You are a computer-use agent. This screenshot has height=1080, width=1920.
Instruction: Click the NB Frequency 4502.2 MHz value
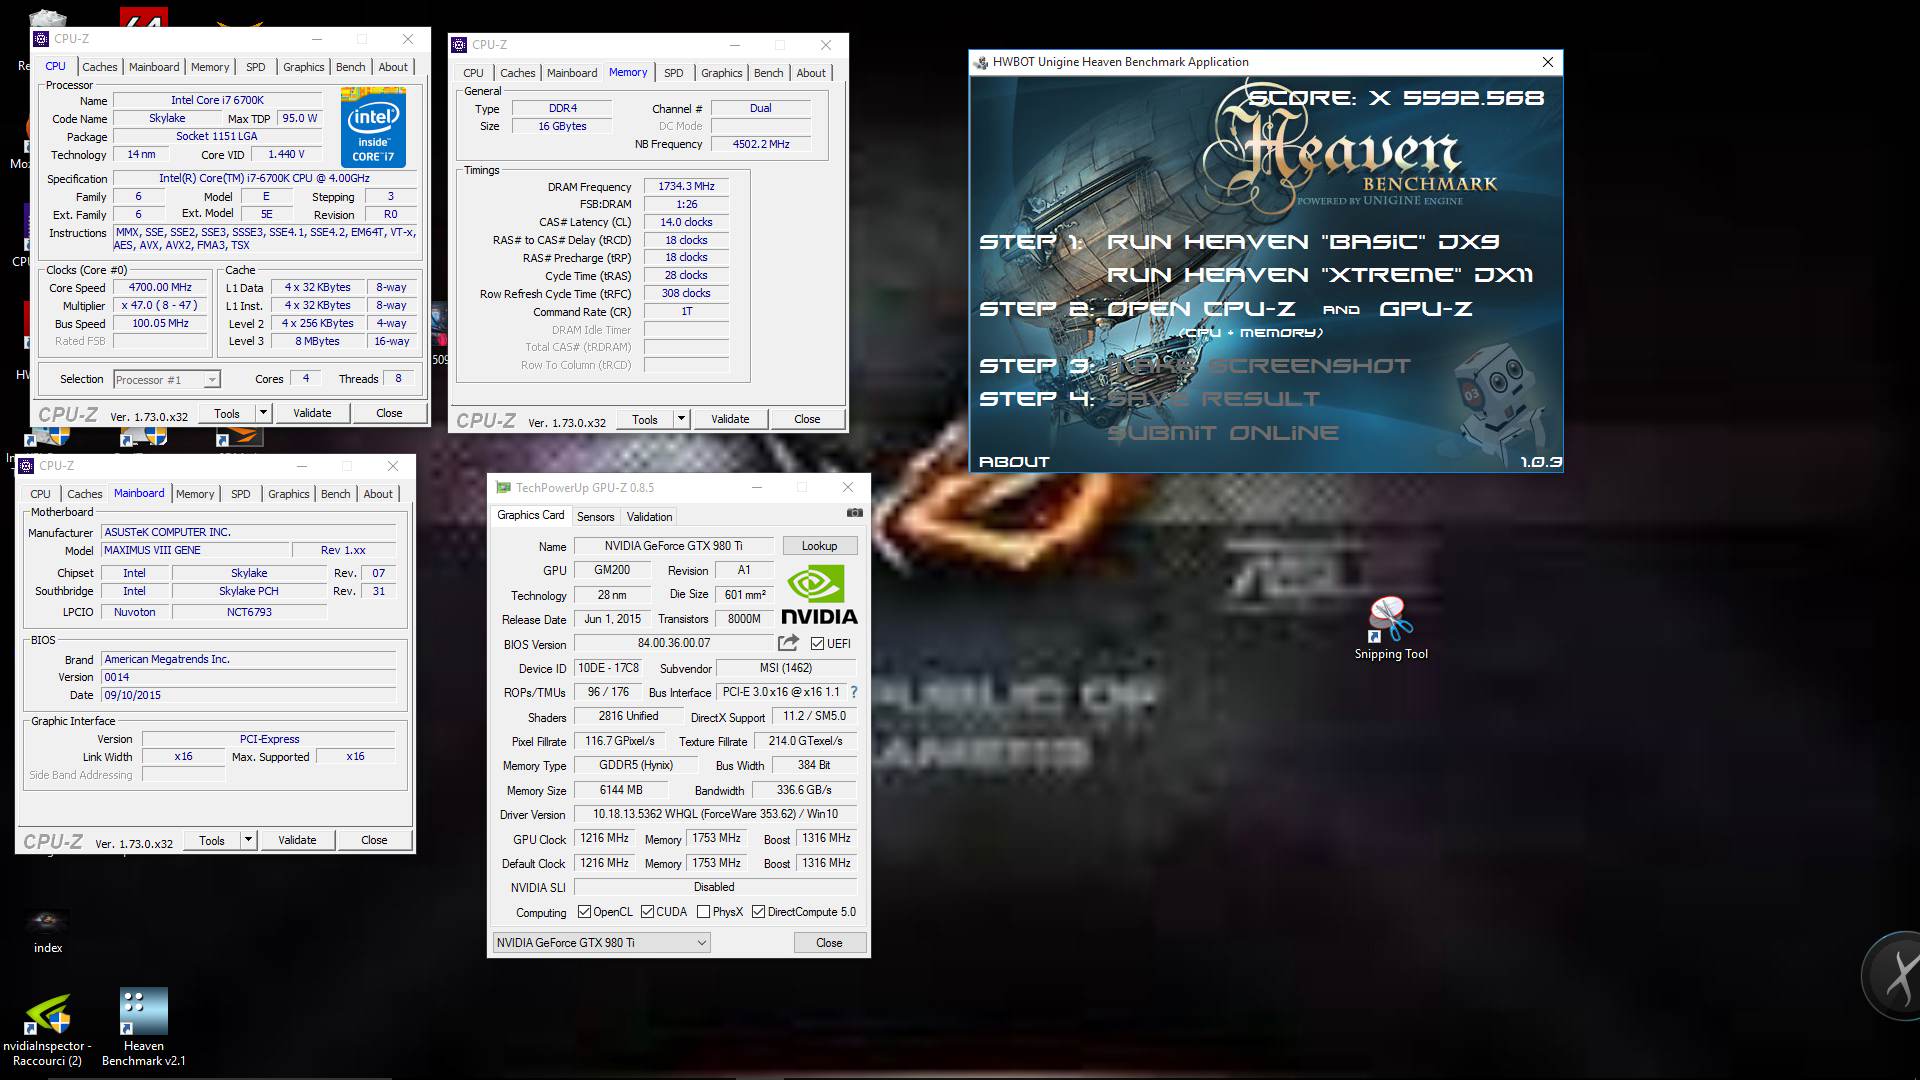point(761,145)
